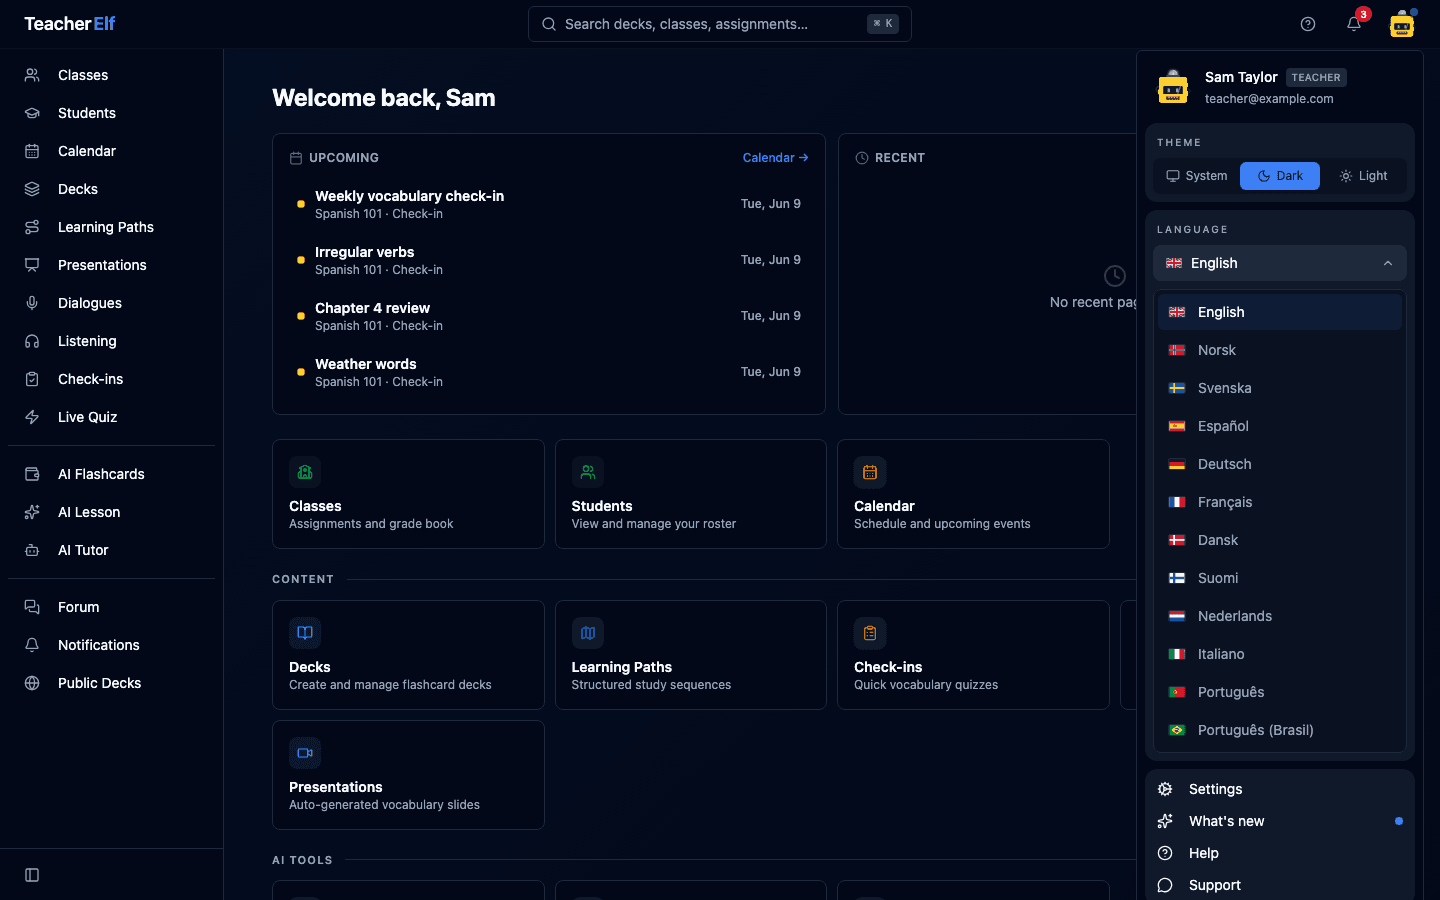Select Dark theme option
This screenshot has height=900, width=1440.
(x=1280, y=176)
